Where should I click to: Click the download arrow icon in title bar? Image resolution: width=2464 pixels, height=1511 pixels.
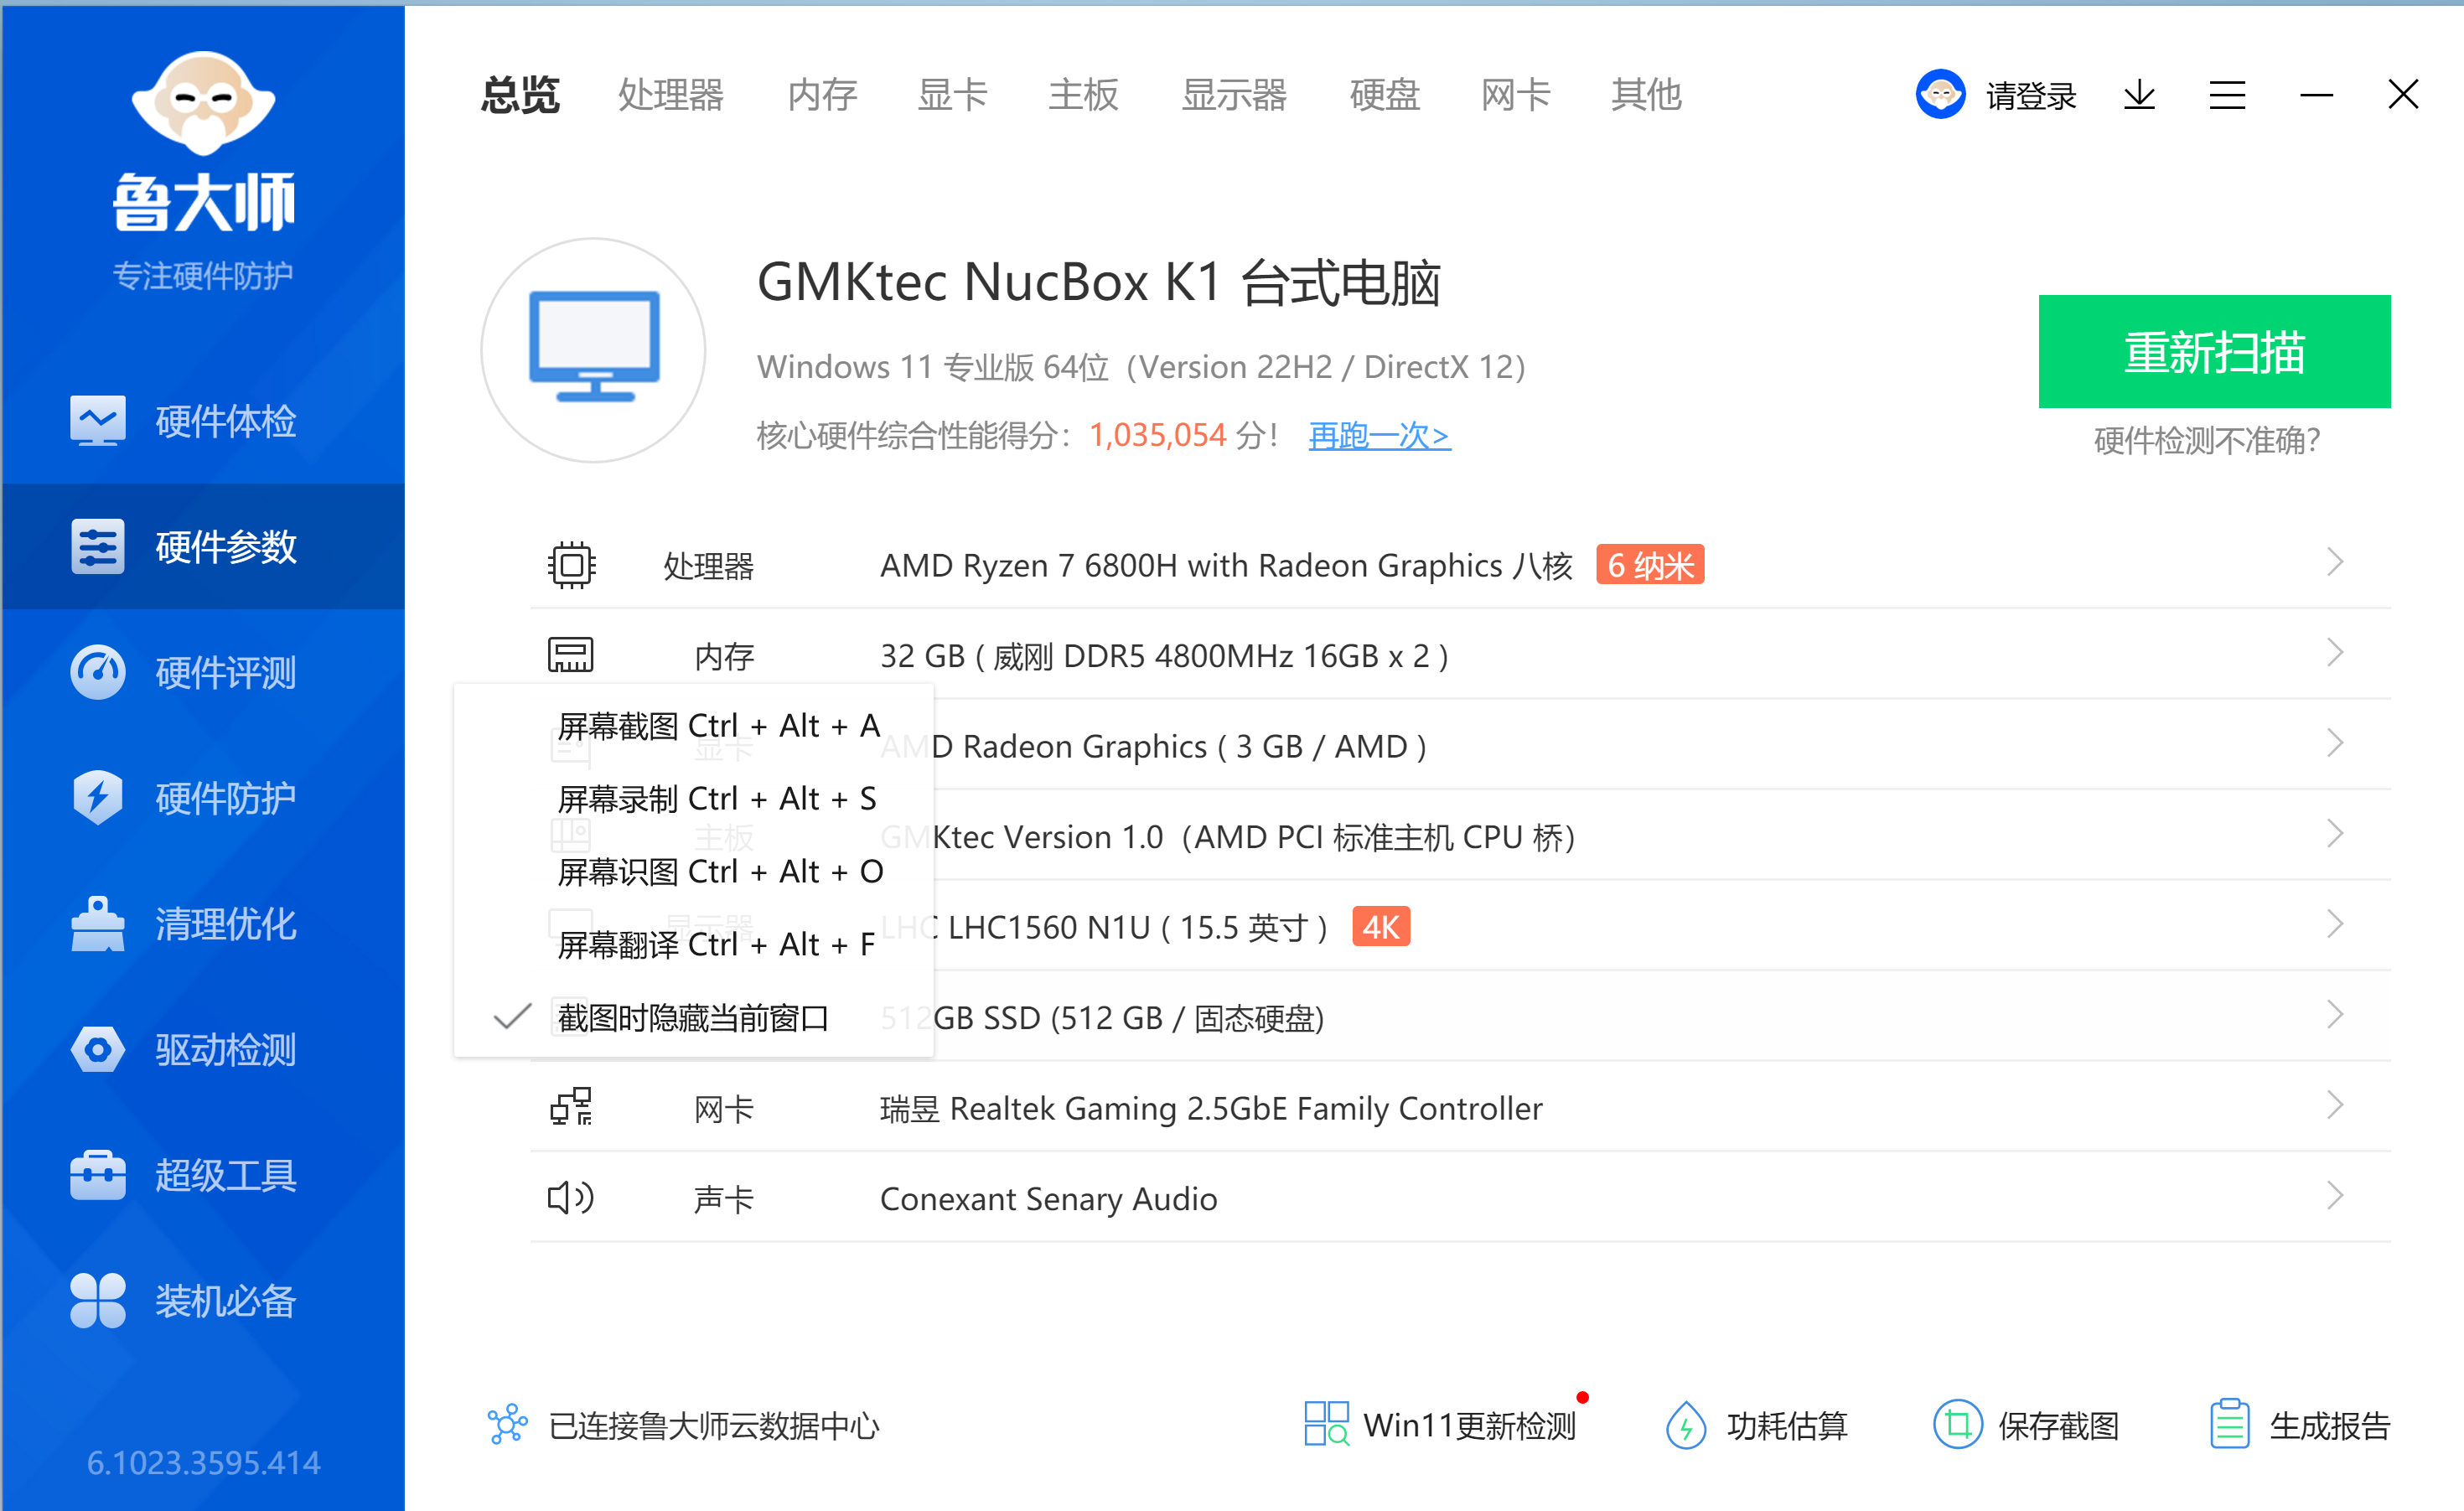point(2139,95)
